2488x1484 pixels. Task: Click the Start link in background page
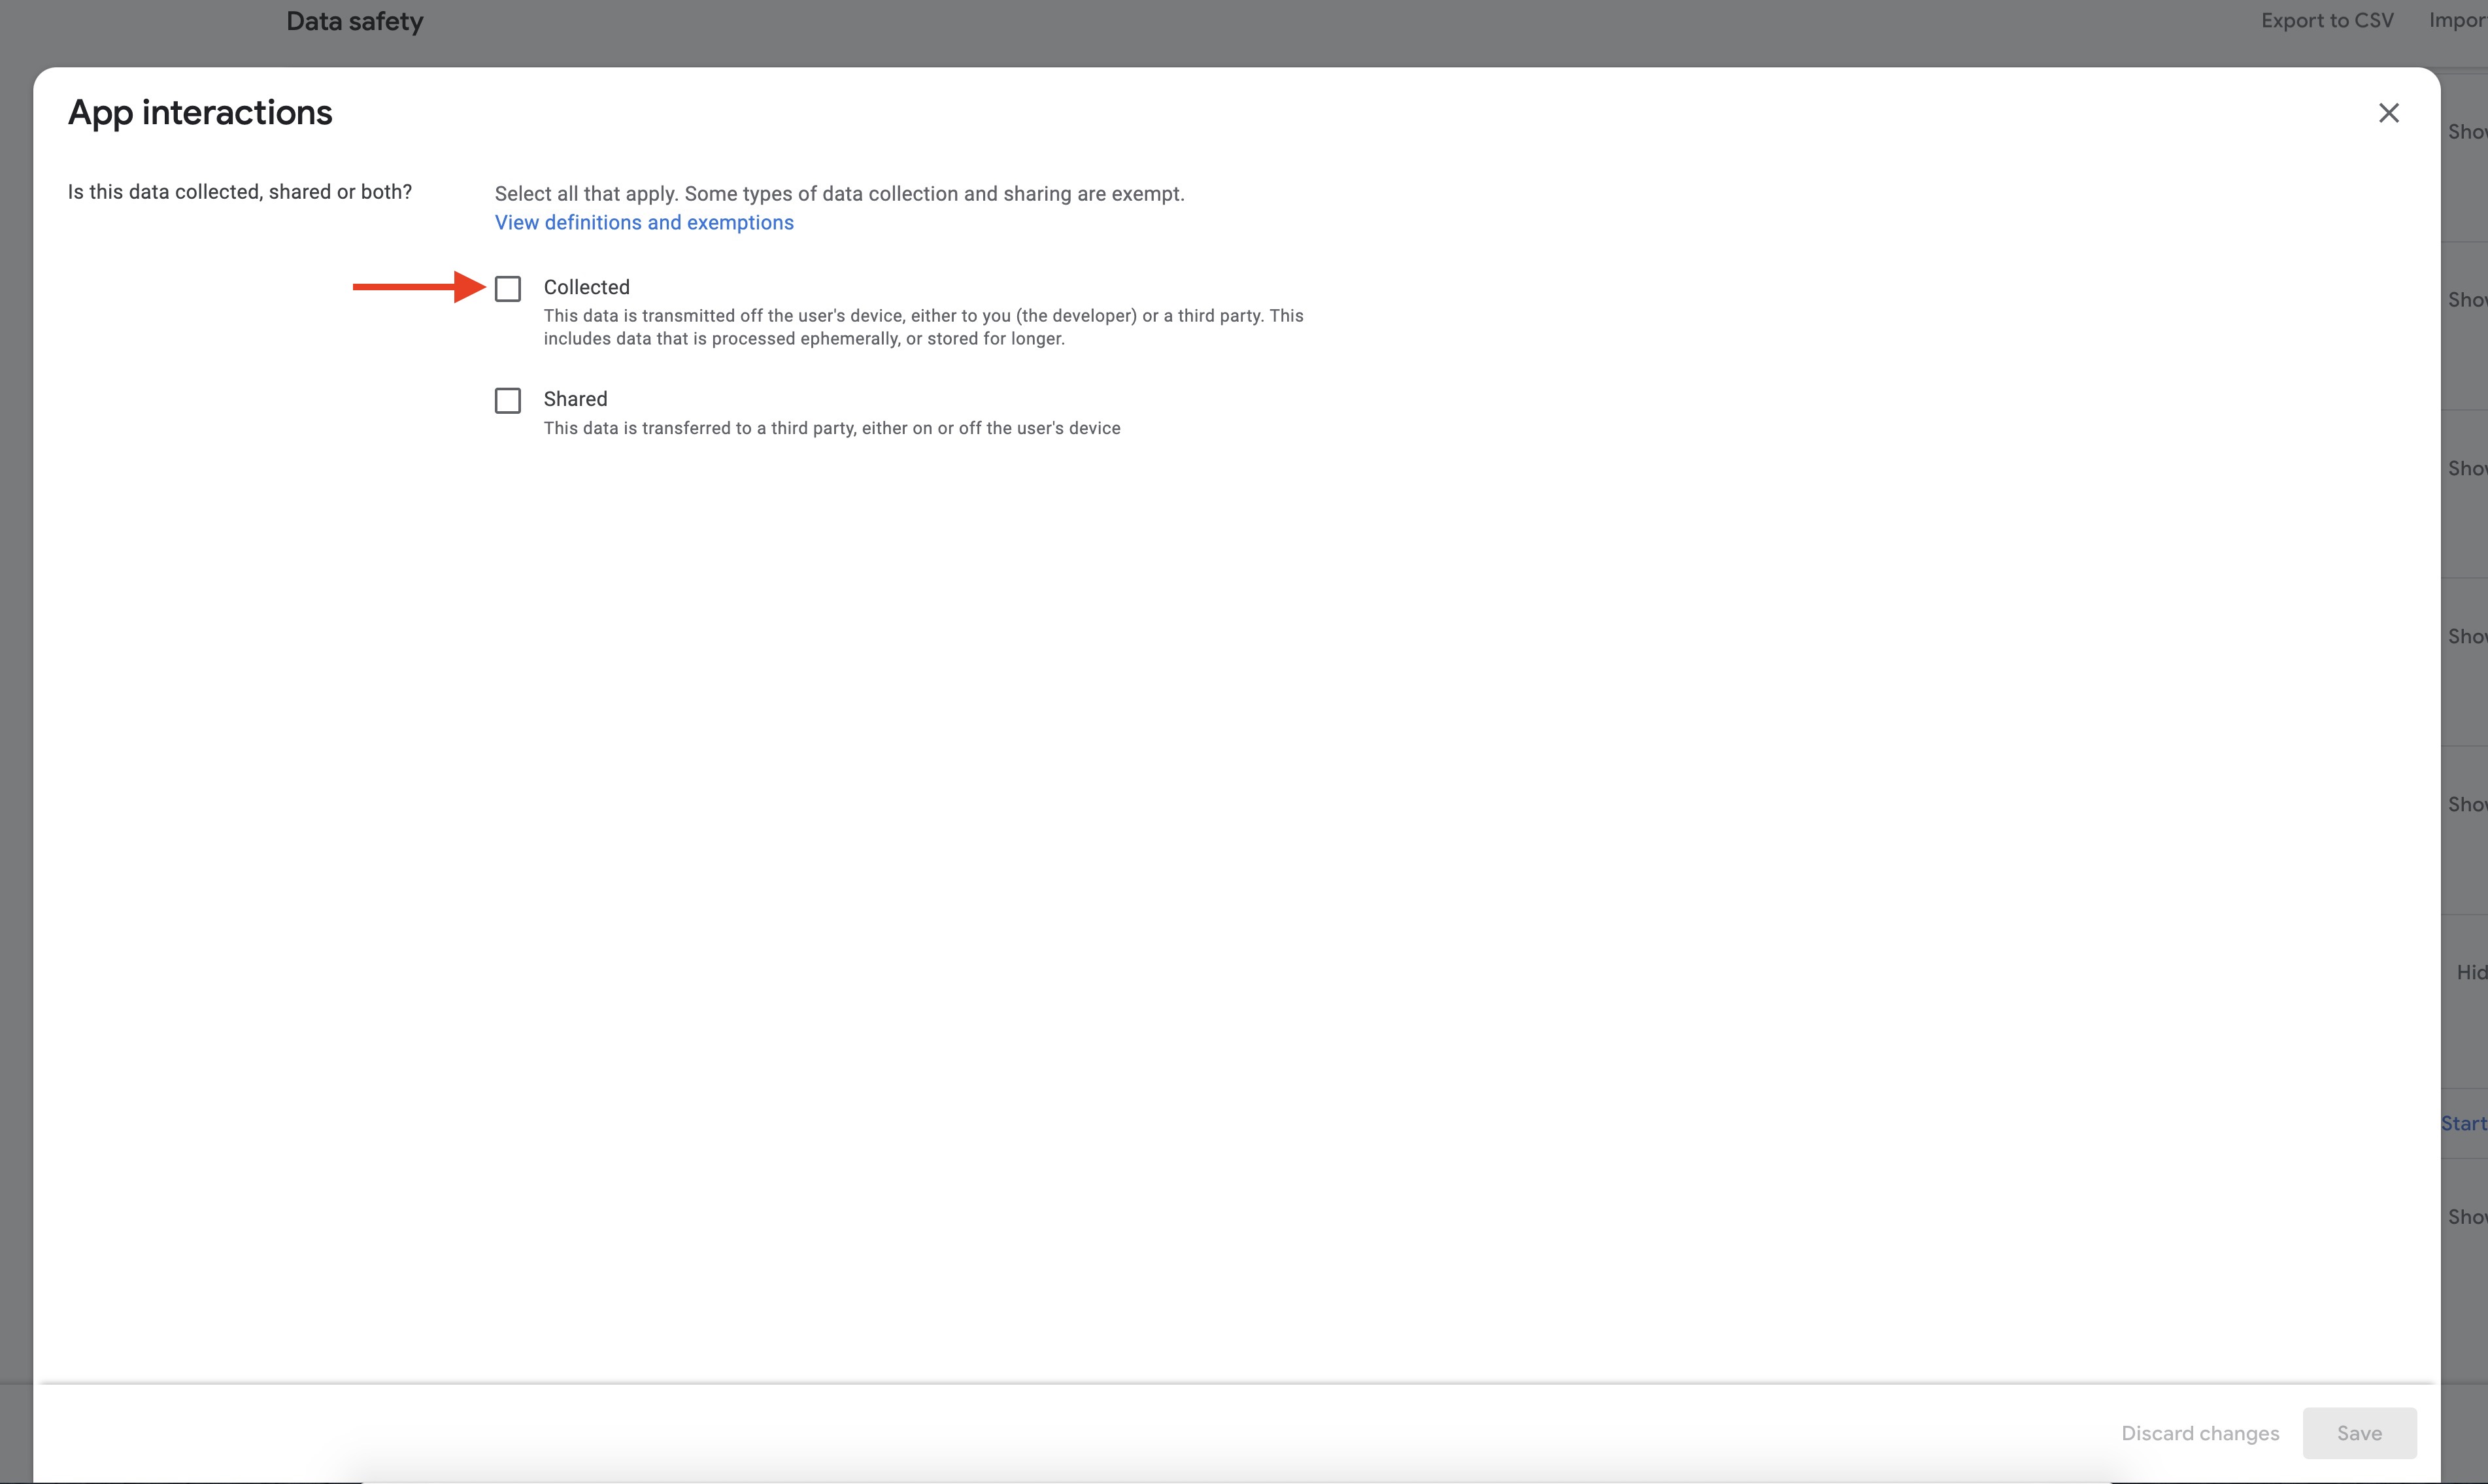pos(2463,1123)
